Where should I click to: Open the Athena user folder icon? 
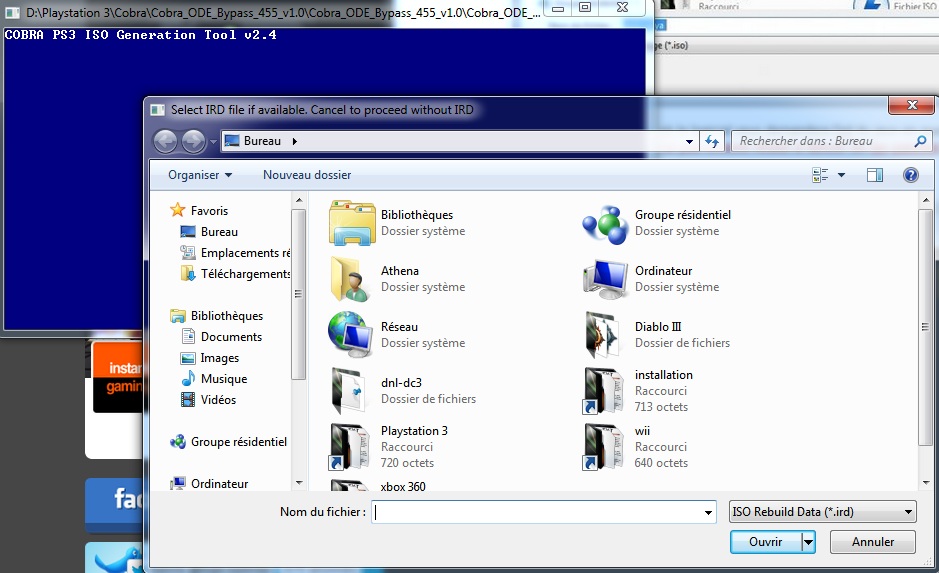click(347, 279)
